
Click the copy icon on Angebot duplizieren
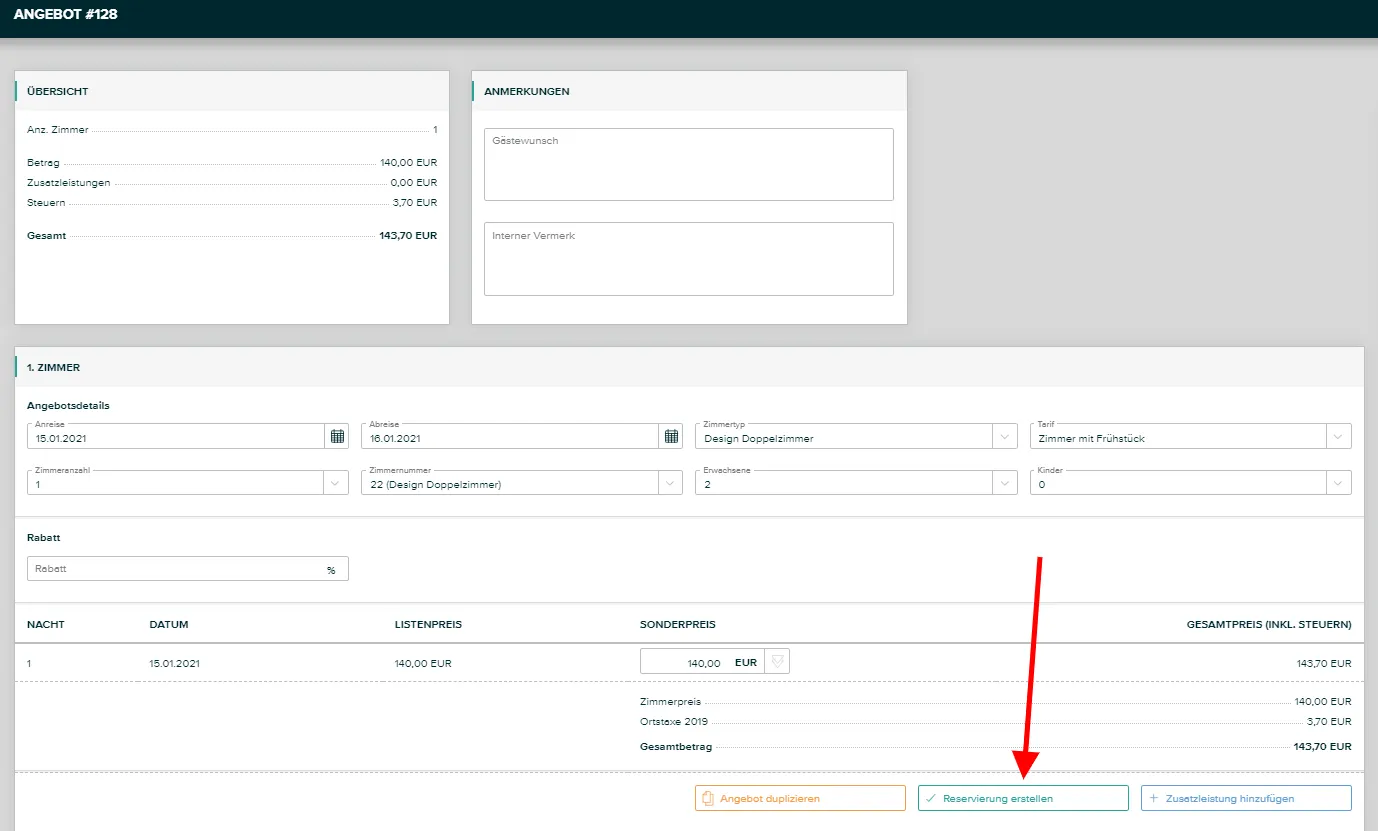tap(708, 798)
